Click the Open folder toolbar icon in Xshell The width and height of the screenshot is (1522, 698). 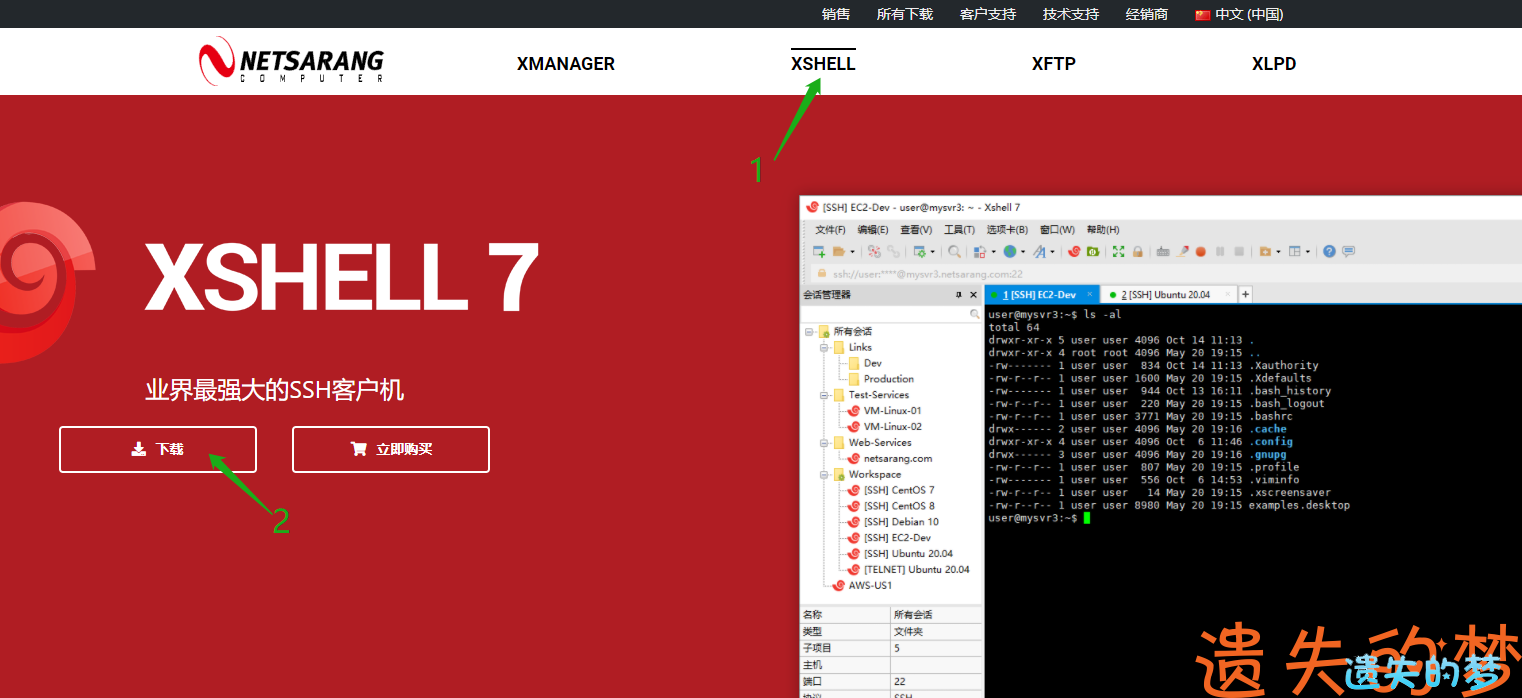tap(838, 251)
